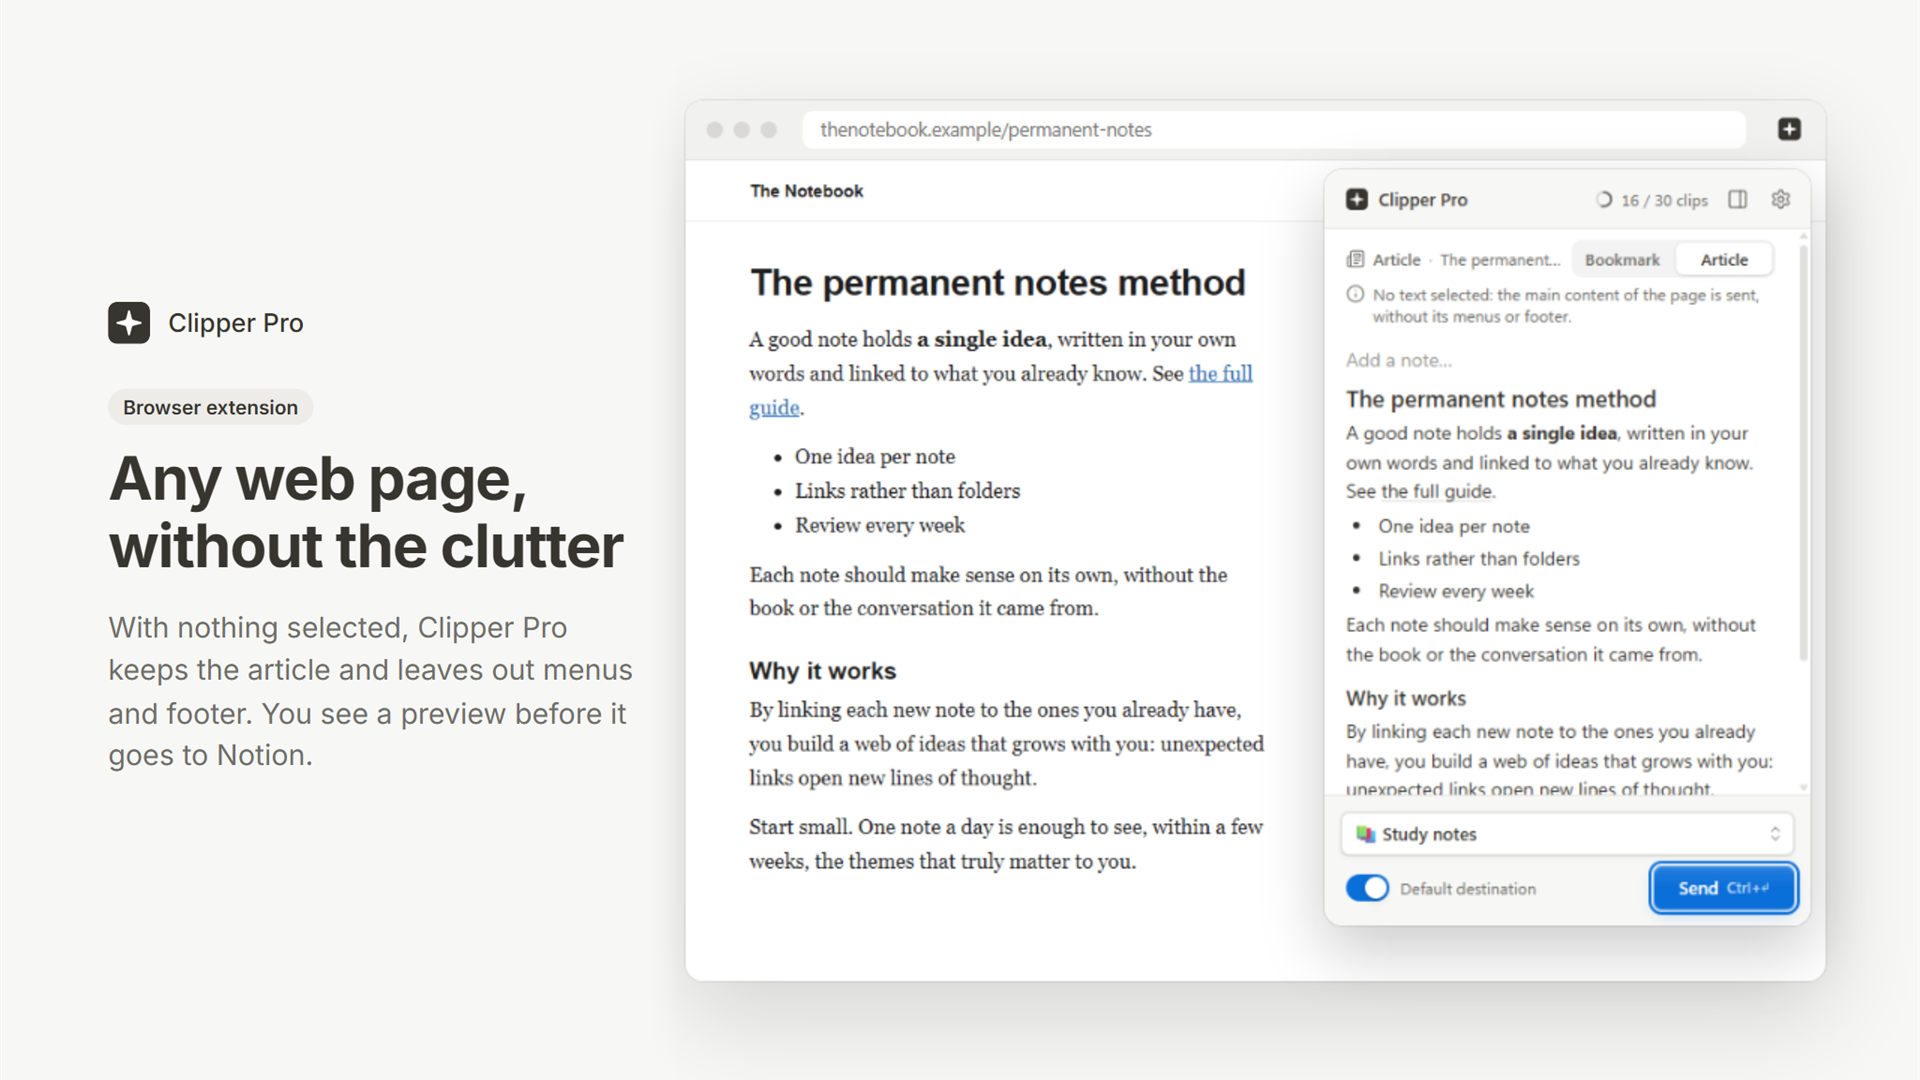Viewport: 1920px width, 1080px height.
Task: Click the info icon beside 'No text selected'
Action: [x=1355, y=294]
